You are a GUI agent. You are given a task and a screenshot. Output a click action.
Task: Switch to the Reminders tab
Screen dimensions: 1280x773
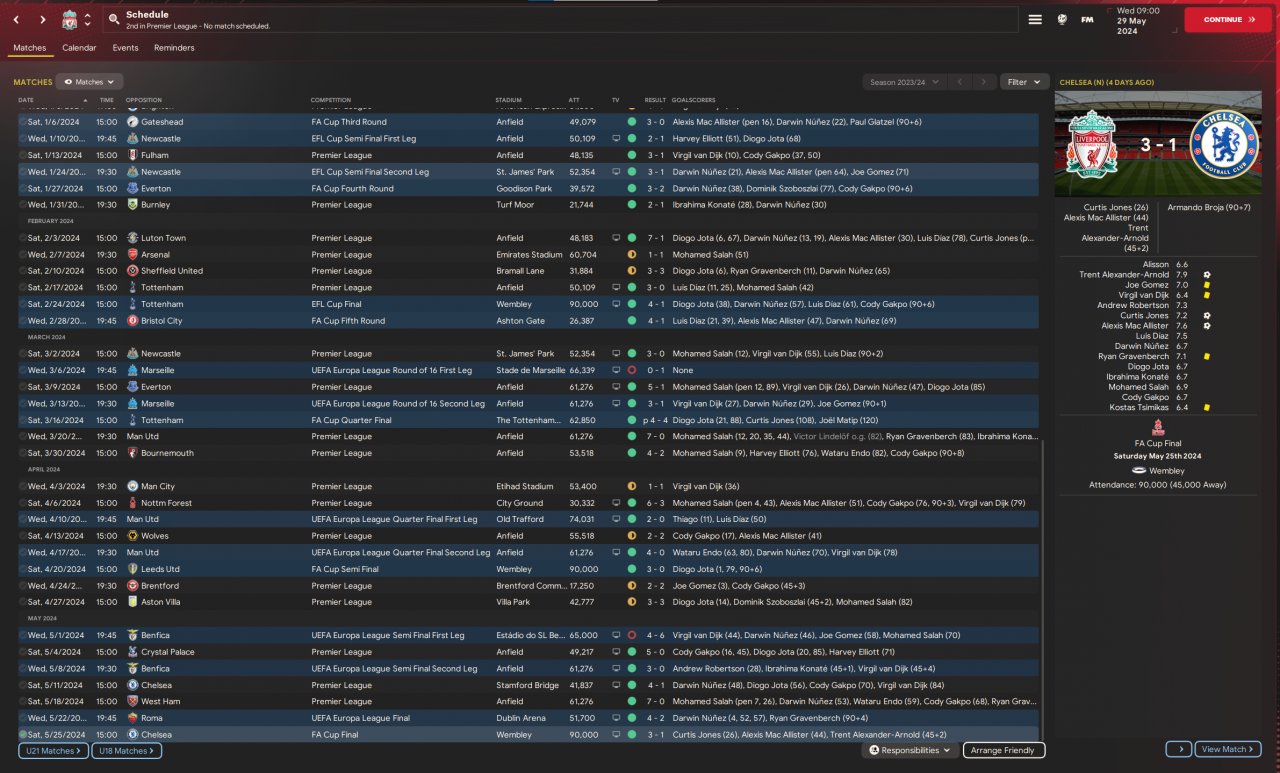point(174,48)
